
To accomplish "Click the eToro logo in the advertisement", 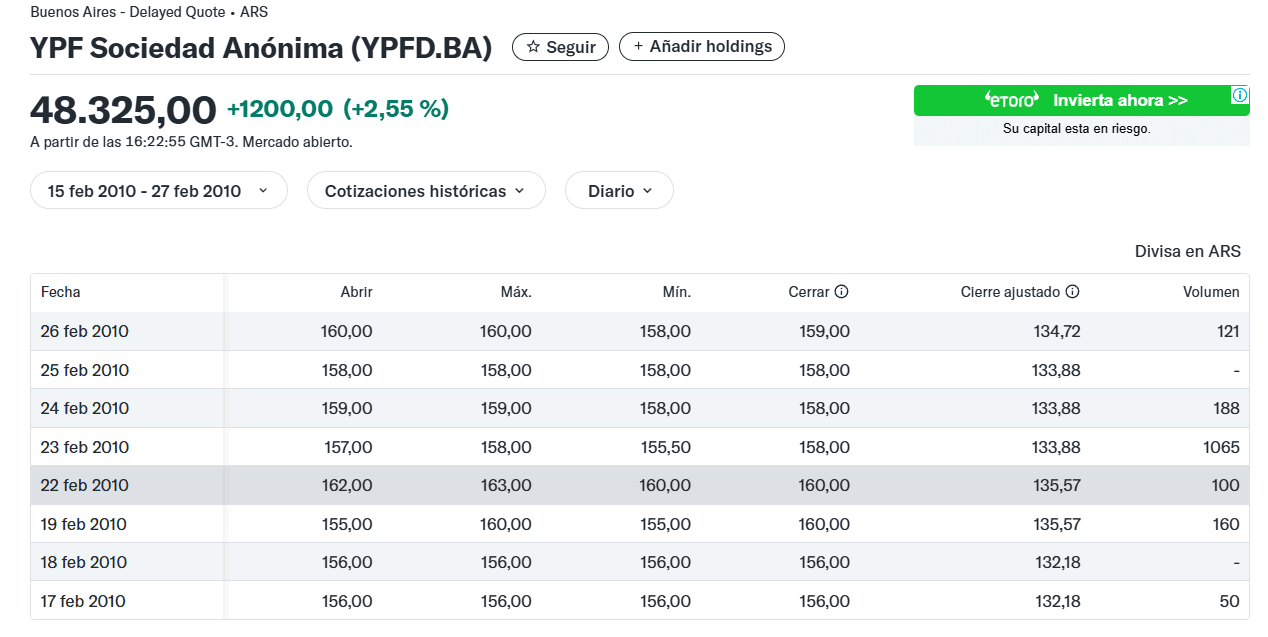I will (1010, 100).
